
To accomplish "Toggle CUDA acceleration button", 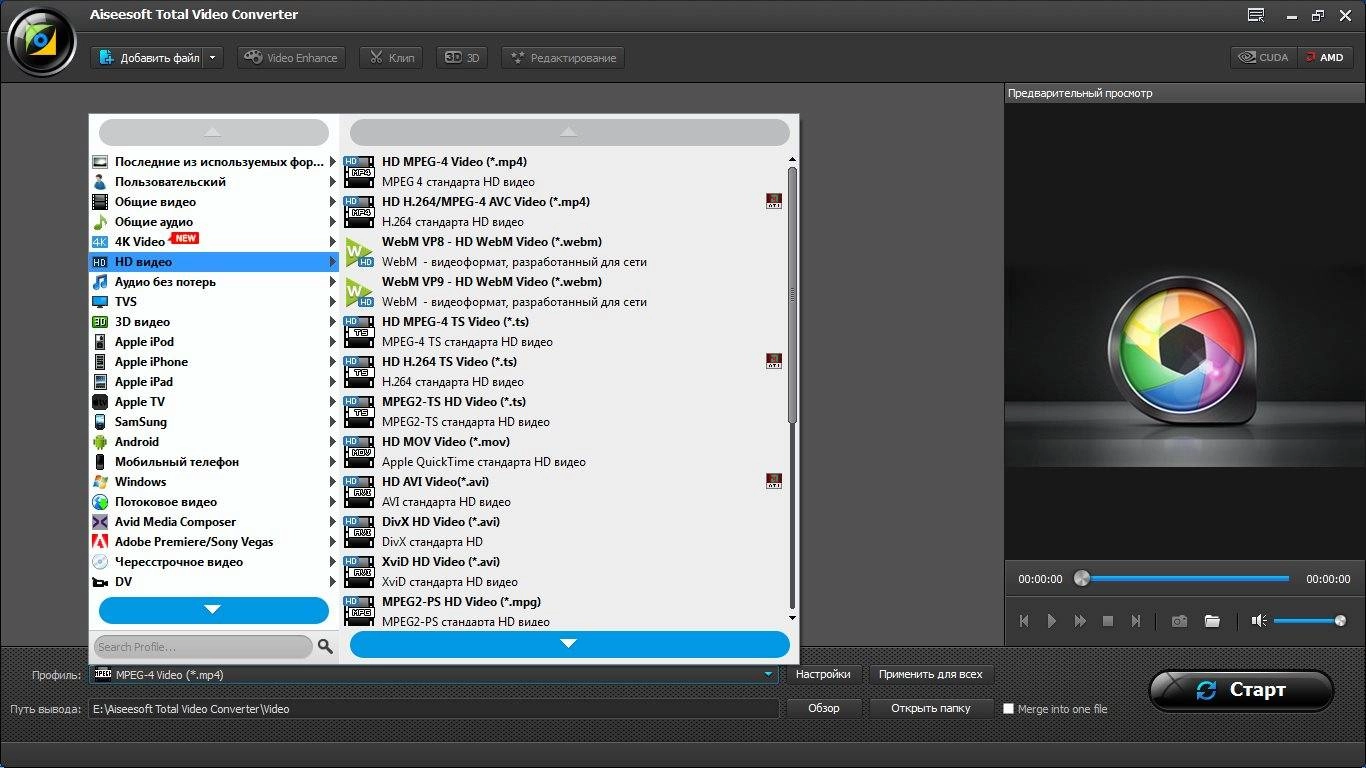I will tap(1264, 58).
